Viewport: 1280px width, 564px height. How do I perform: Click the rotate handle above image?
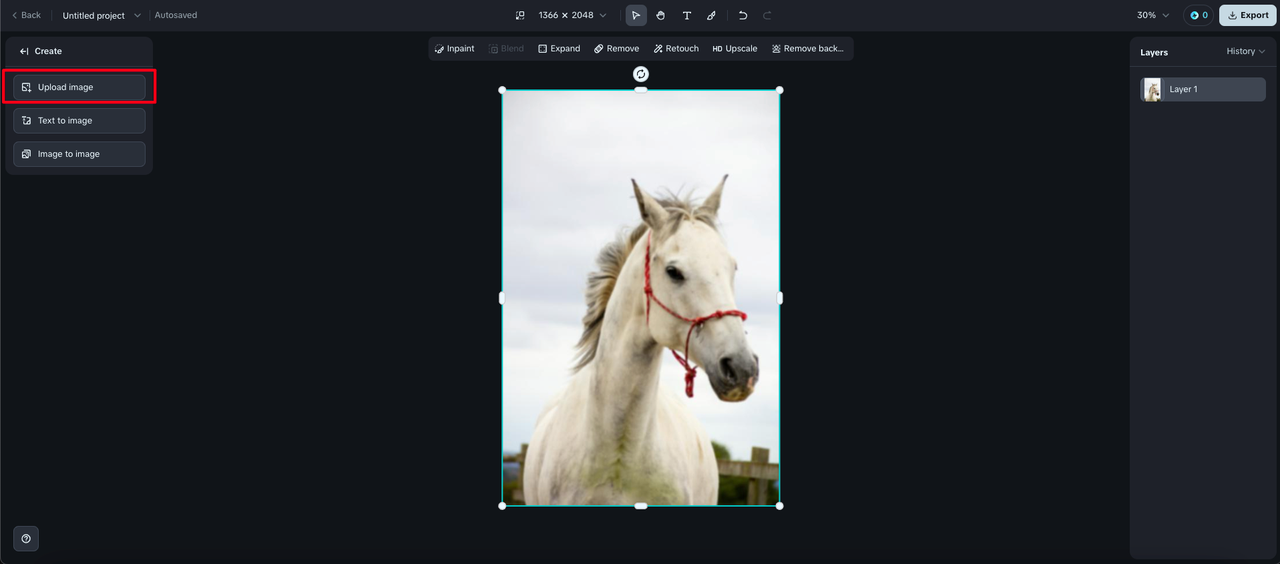tap(641, 74)
